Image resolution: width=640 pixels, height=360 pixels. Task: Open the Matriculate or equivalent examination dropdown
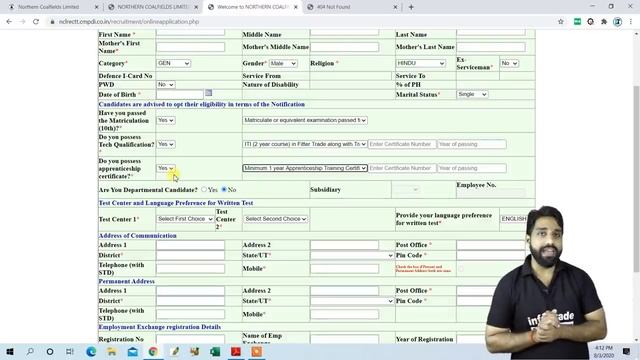[x=305, y=120]
